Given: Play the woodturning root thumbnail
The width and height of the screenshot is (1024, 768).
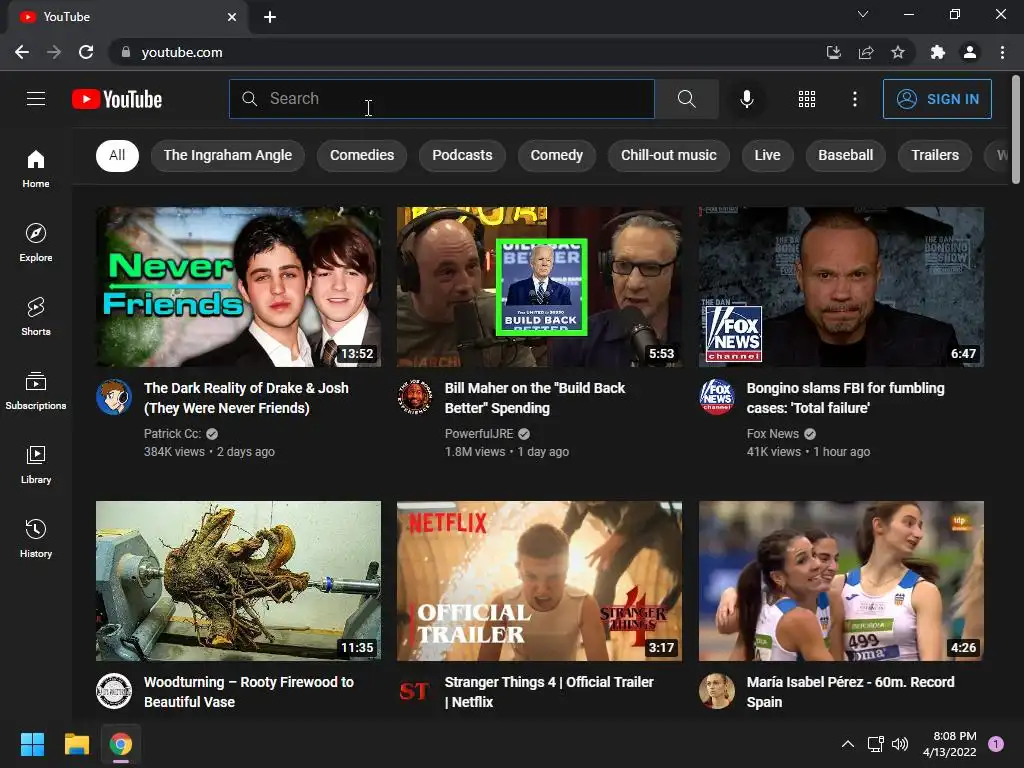Looking at the screenshot, I should [238, 581].
